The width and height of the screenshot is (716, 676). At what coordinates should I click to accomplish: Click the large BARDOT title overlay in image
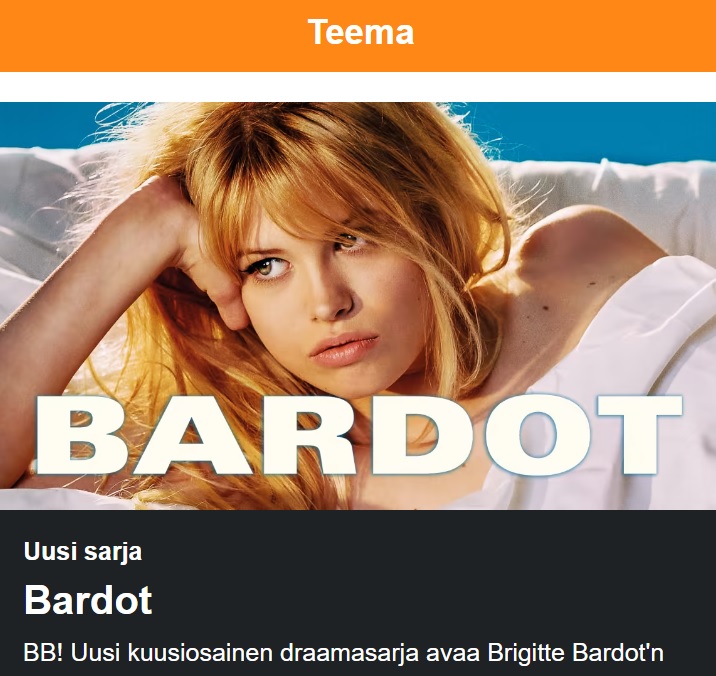click(359, 435)
